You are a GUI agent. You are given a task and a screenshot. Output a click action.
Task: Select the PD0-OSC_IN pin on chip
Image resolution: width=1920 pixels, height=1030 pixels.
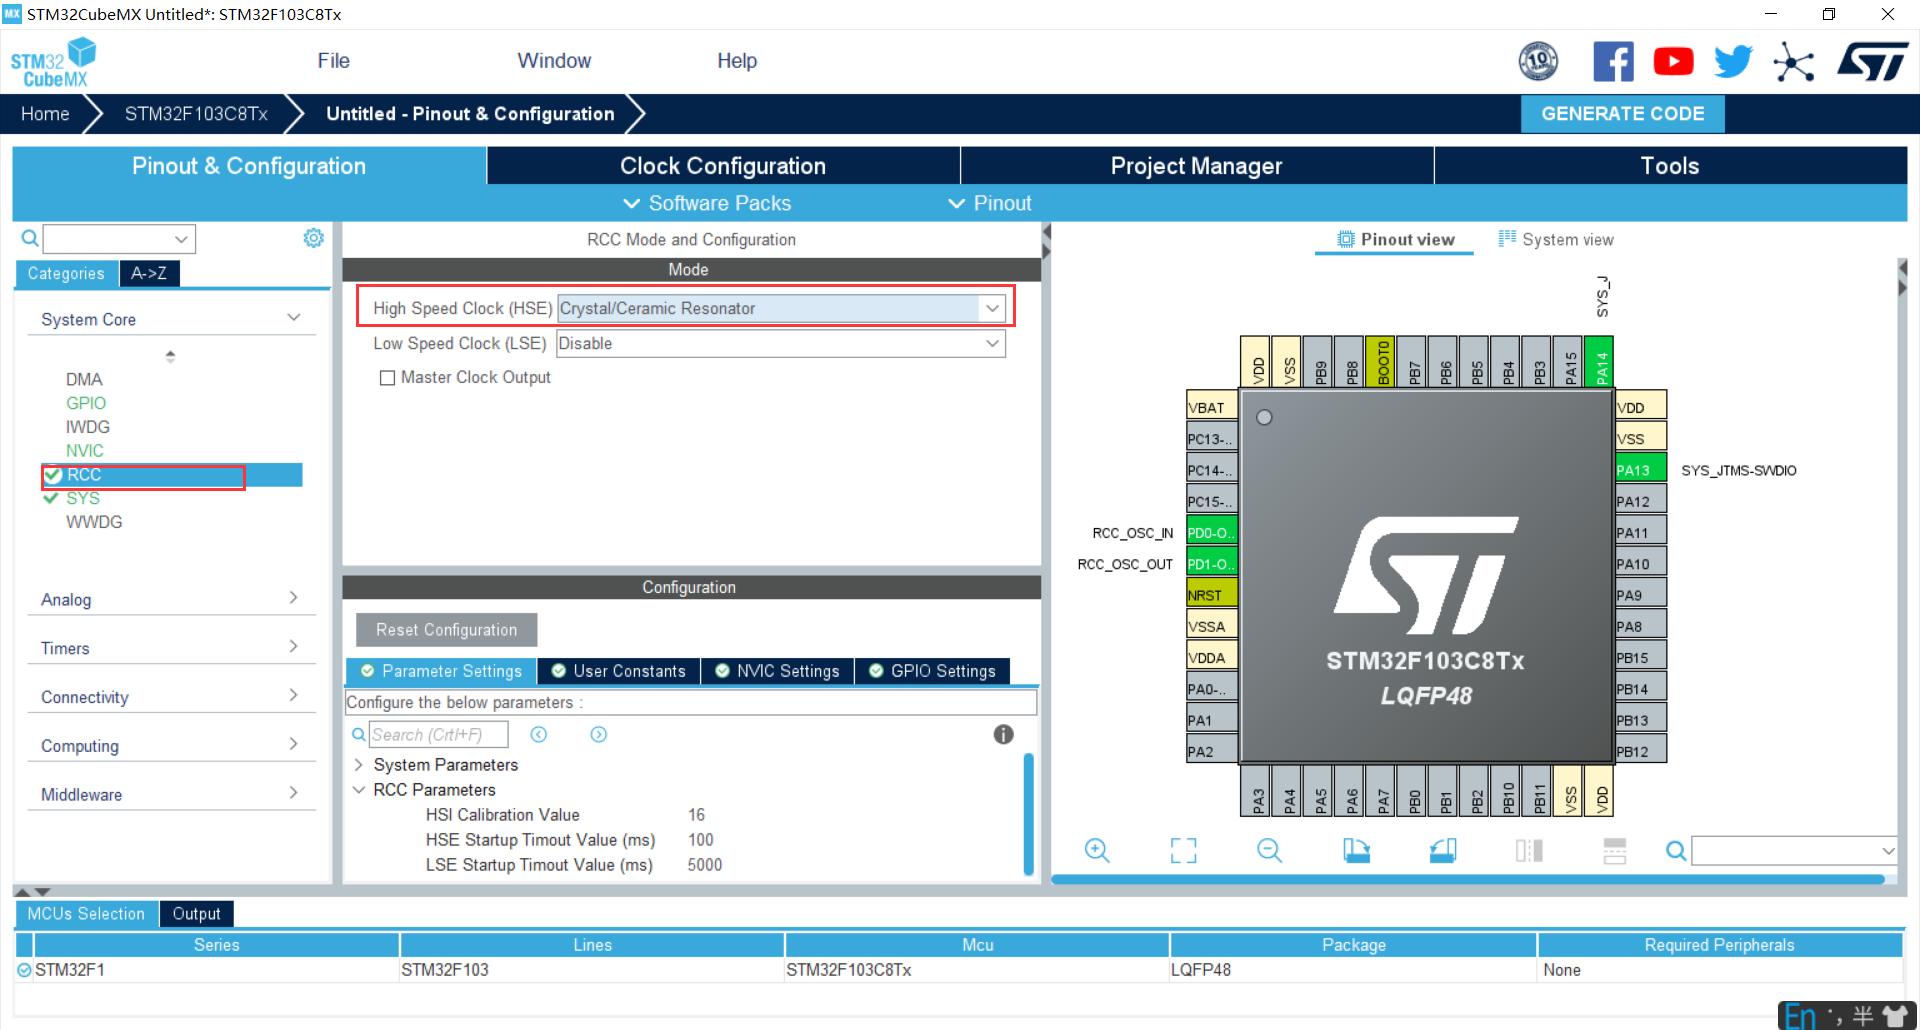[1212, 533]
